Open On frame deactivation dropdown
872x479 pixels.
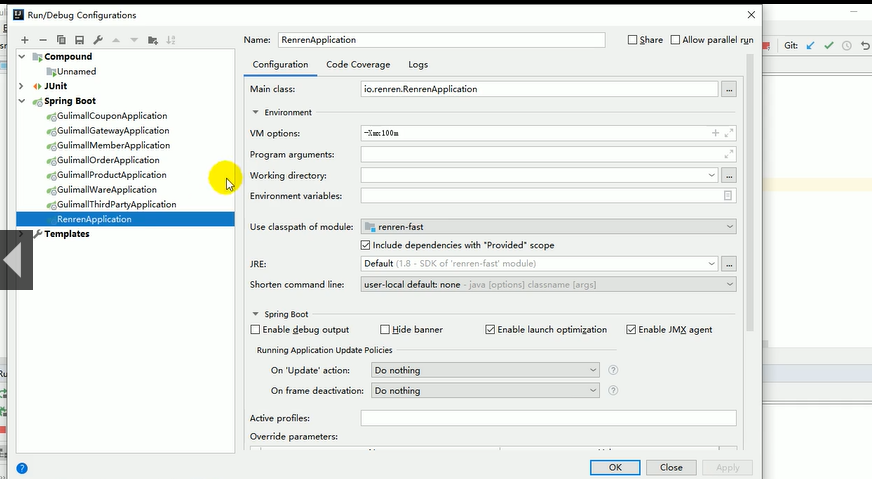[x=593, y=391]
